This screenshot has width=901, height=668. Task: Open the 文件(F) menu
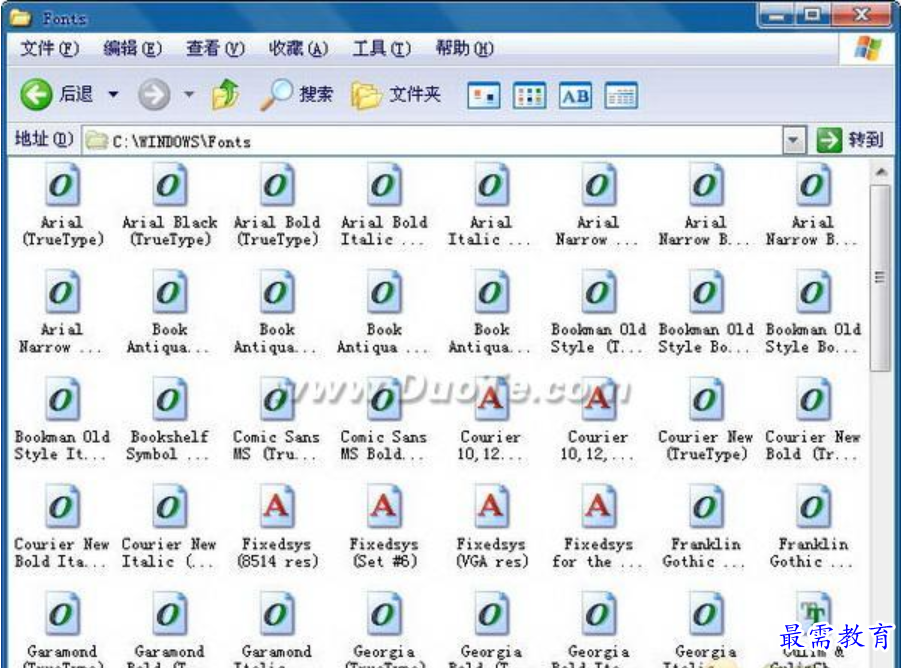pyautogui.click(x=49, y=49)
